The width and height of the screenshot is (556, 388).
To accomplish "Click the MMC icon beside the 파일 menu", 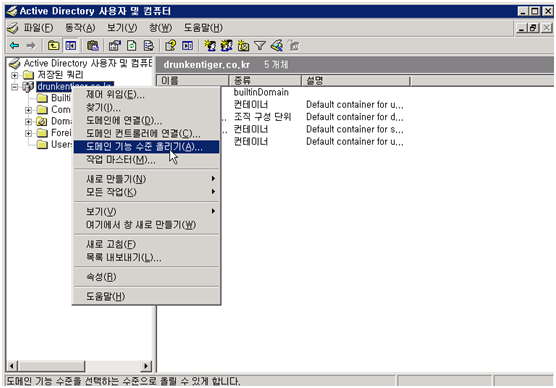I will point(13,28).
